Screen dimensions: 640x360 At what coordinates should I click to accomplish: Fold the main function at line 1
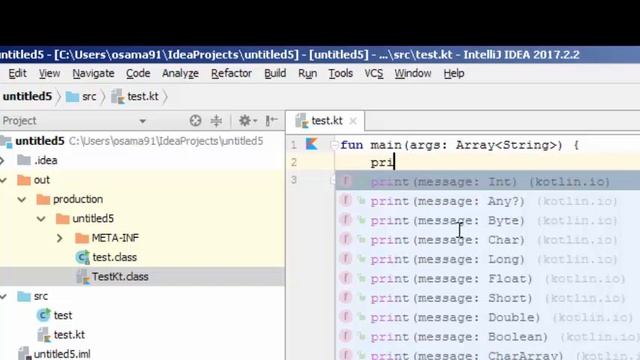[x=334, y=144]
